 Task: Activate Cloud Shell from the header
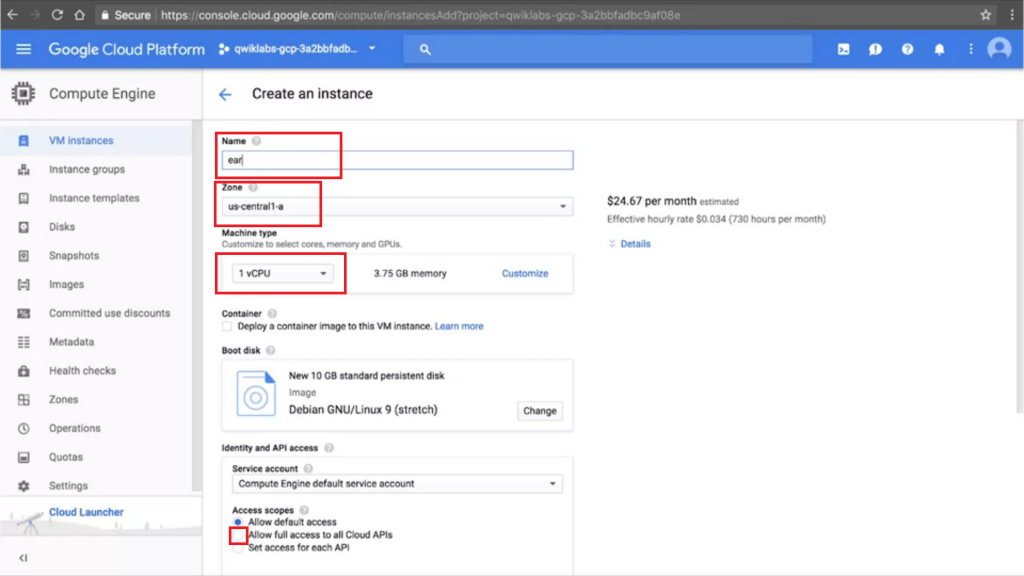pos(844,49)
